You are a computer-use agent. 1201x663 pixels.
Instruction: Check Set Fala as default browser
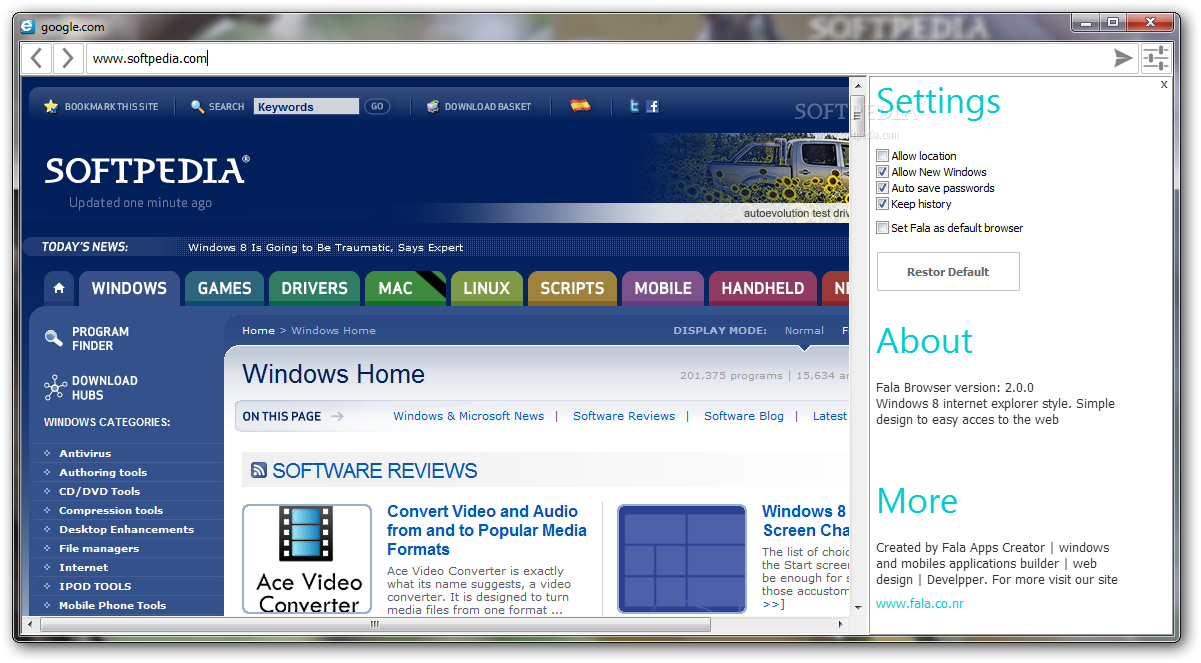click(882, 228)
